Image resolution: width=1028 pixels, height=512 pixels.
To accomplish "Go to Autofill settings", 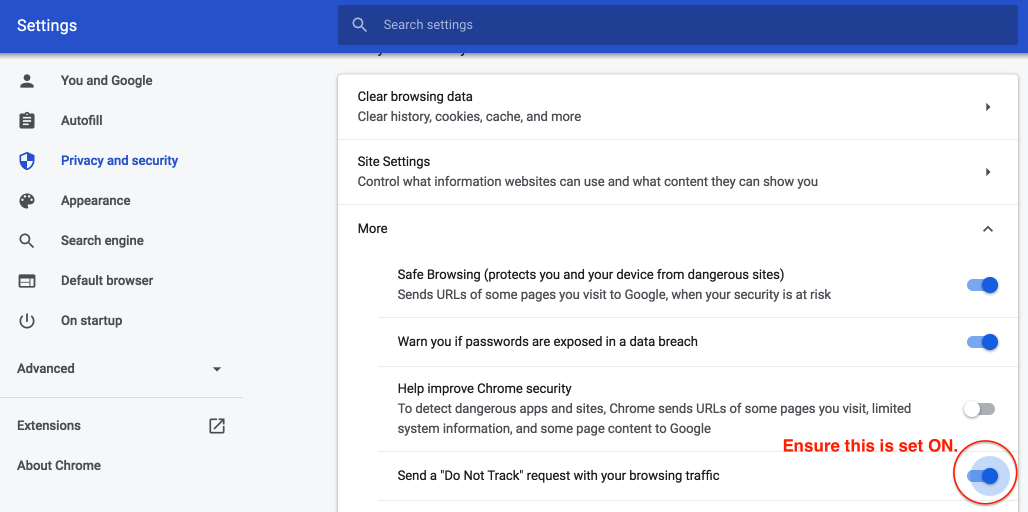I will [x=82, y=121].
